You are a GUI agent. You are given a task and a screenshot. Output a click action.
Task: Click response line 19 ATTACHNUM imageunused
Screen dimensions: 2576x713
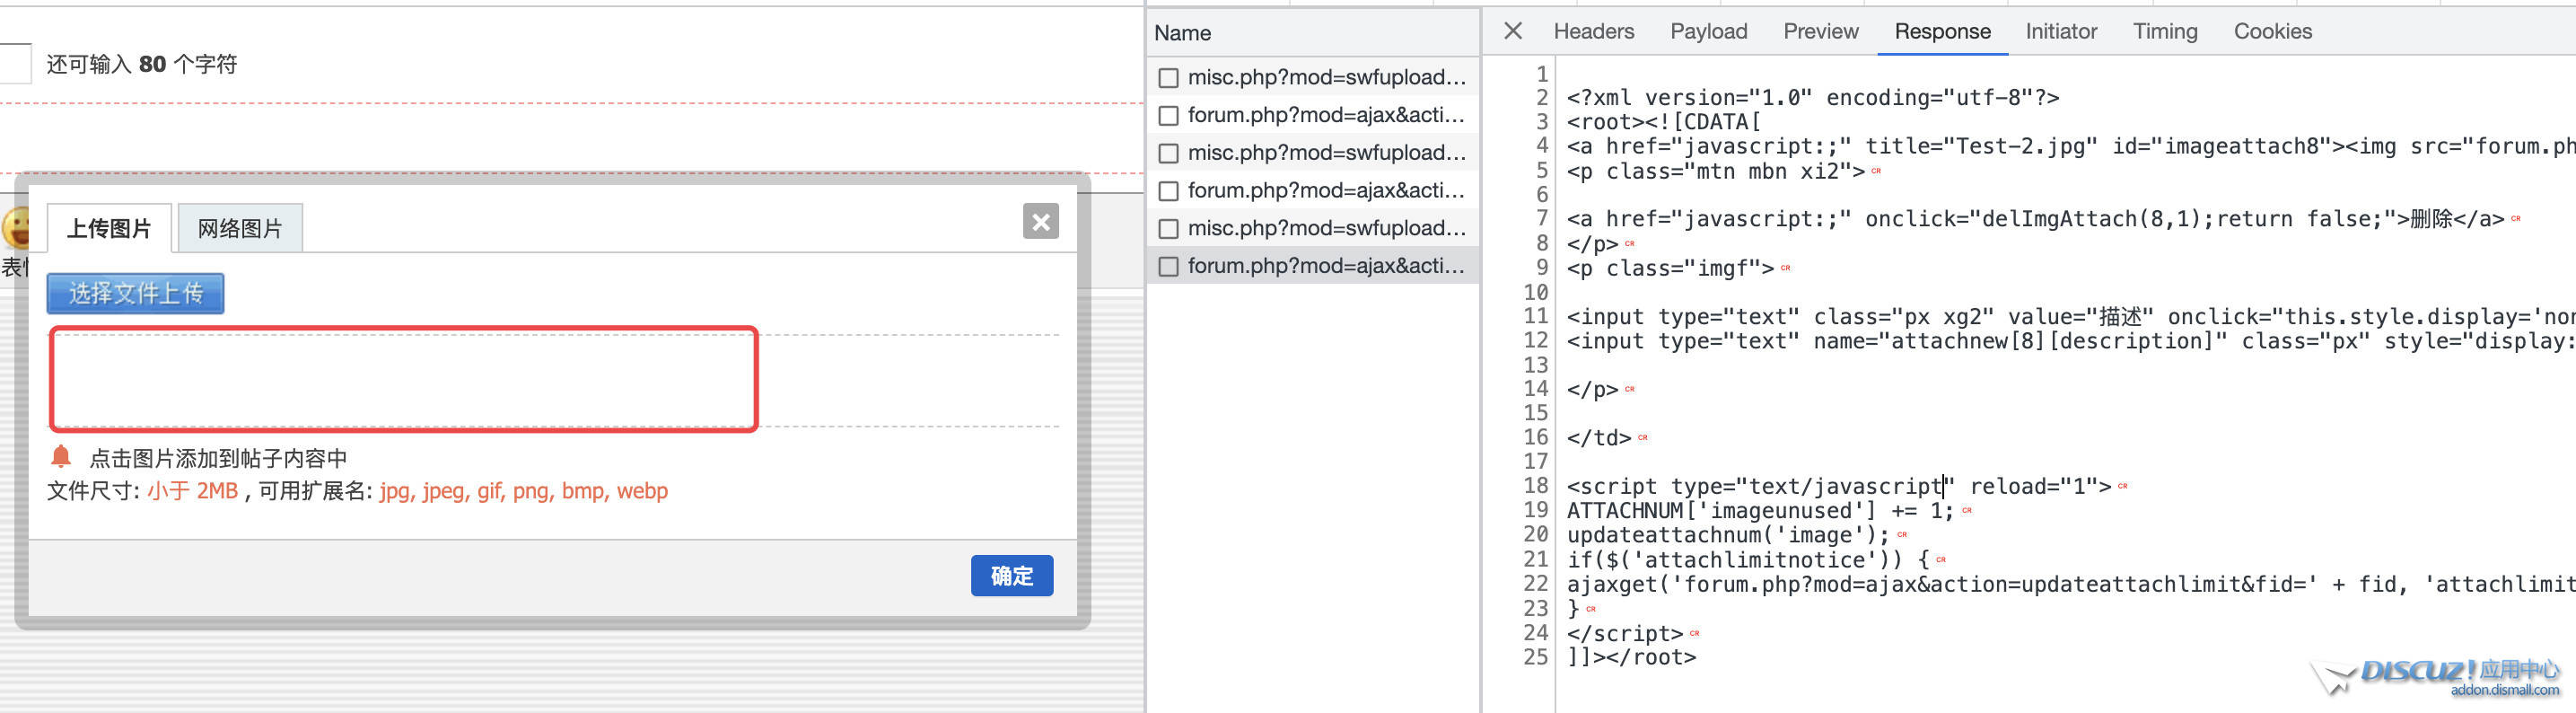pyautogui.click(x=1760, y=511)
